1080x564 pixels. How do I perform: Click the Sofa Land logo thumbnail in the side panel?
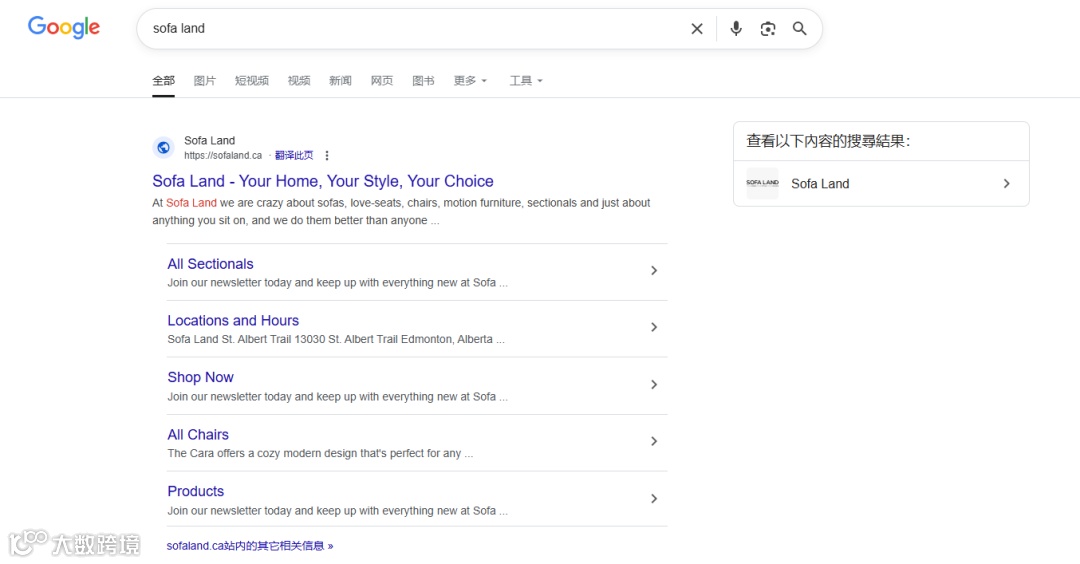[x=762, y=183]
